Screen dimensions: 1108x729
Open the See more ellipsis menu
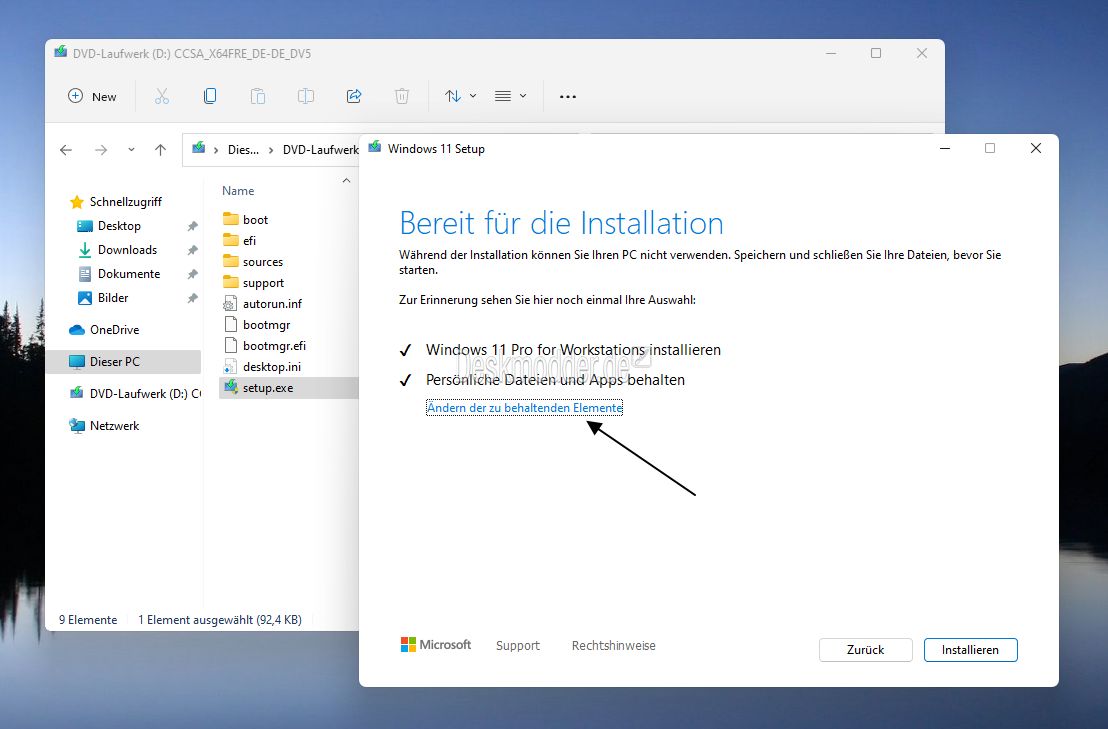[x=567, y=97]
